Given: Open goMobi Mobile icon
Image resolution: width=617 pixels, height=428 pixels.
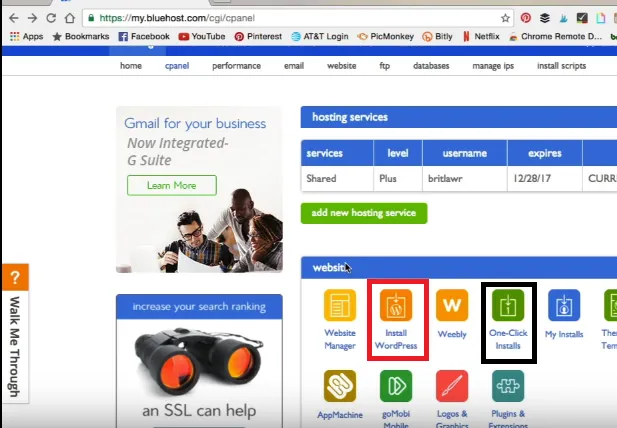Looking at the screenshot, I should pos(396,386).
